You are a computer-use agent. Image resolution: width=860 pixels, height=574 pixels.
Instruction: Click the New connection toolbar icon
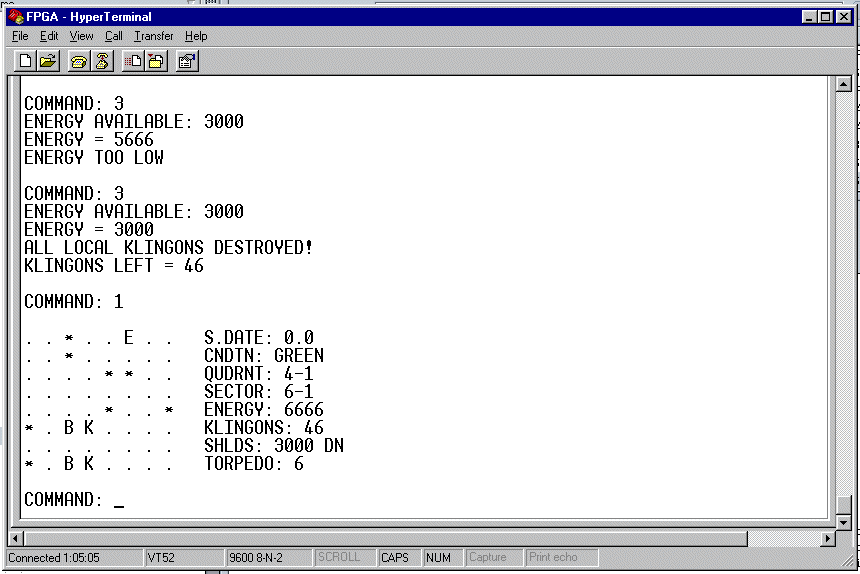point(27,61)
